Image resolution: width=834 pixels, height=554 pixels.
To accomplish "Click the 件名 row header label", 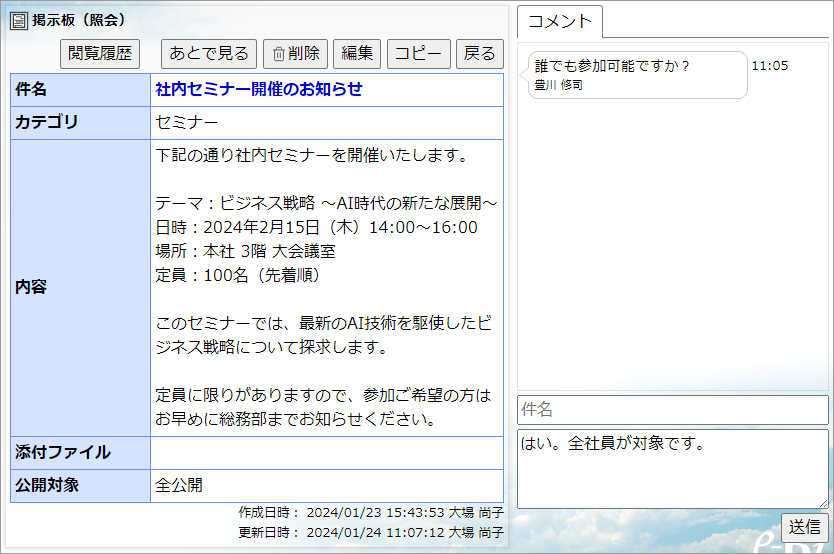I will 31,89.
